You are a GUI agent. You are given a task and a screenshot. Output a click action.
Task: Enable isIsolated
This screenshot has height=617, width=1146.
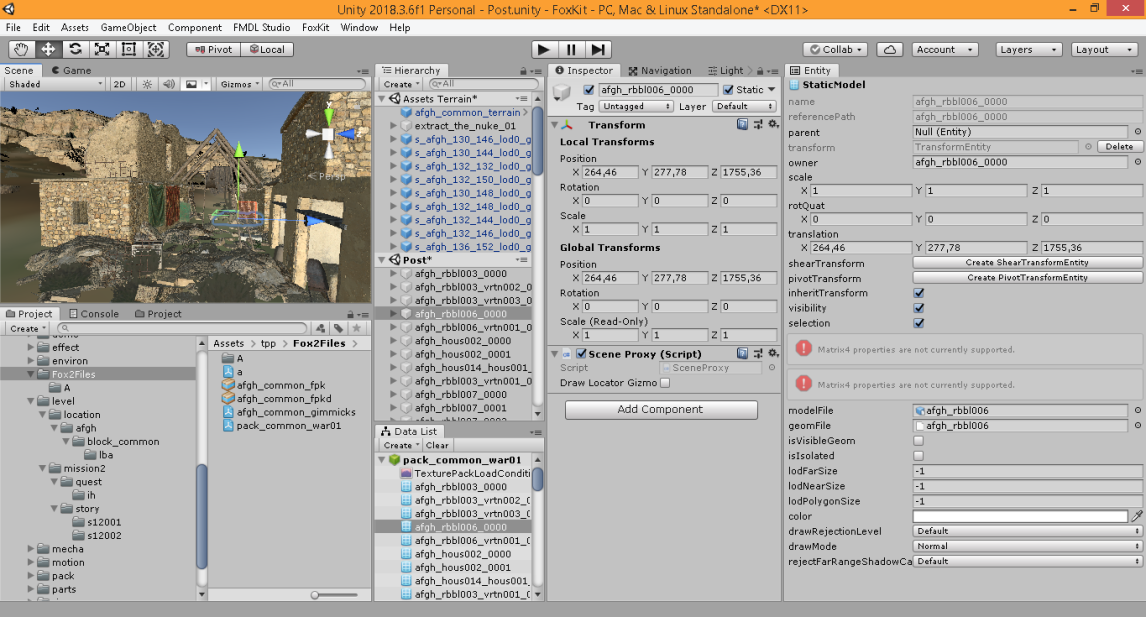point(919,455)
